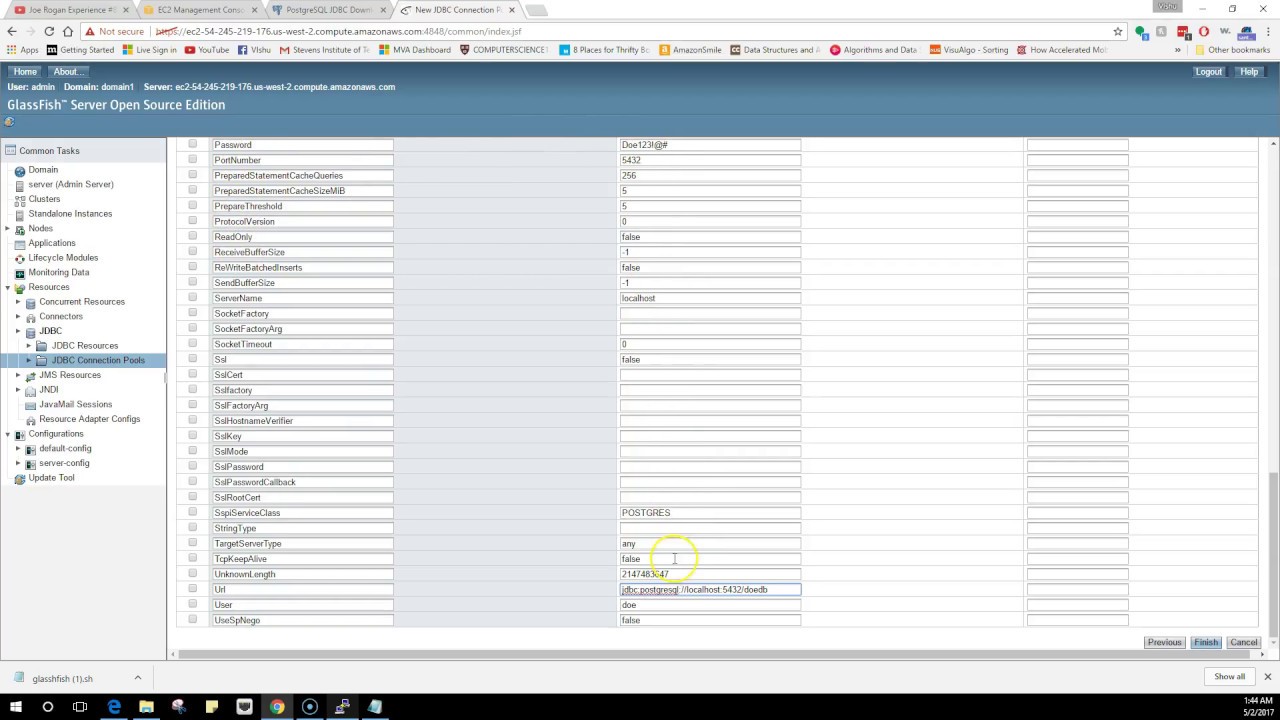Click the Apps bookmarks shortcut icon

tap(12, 50)
